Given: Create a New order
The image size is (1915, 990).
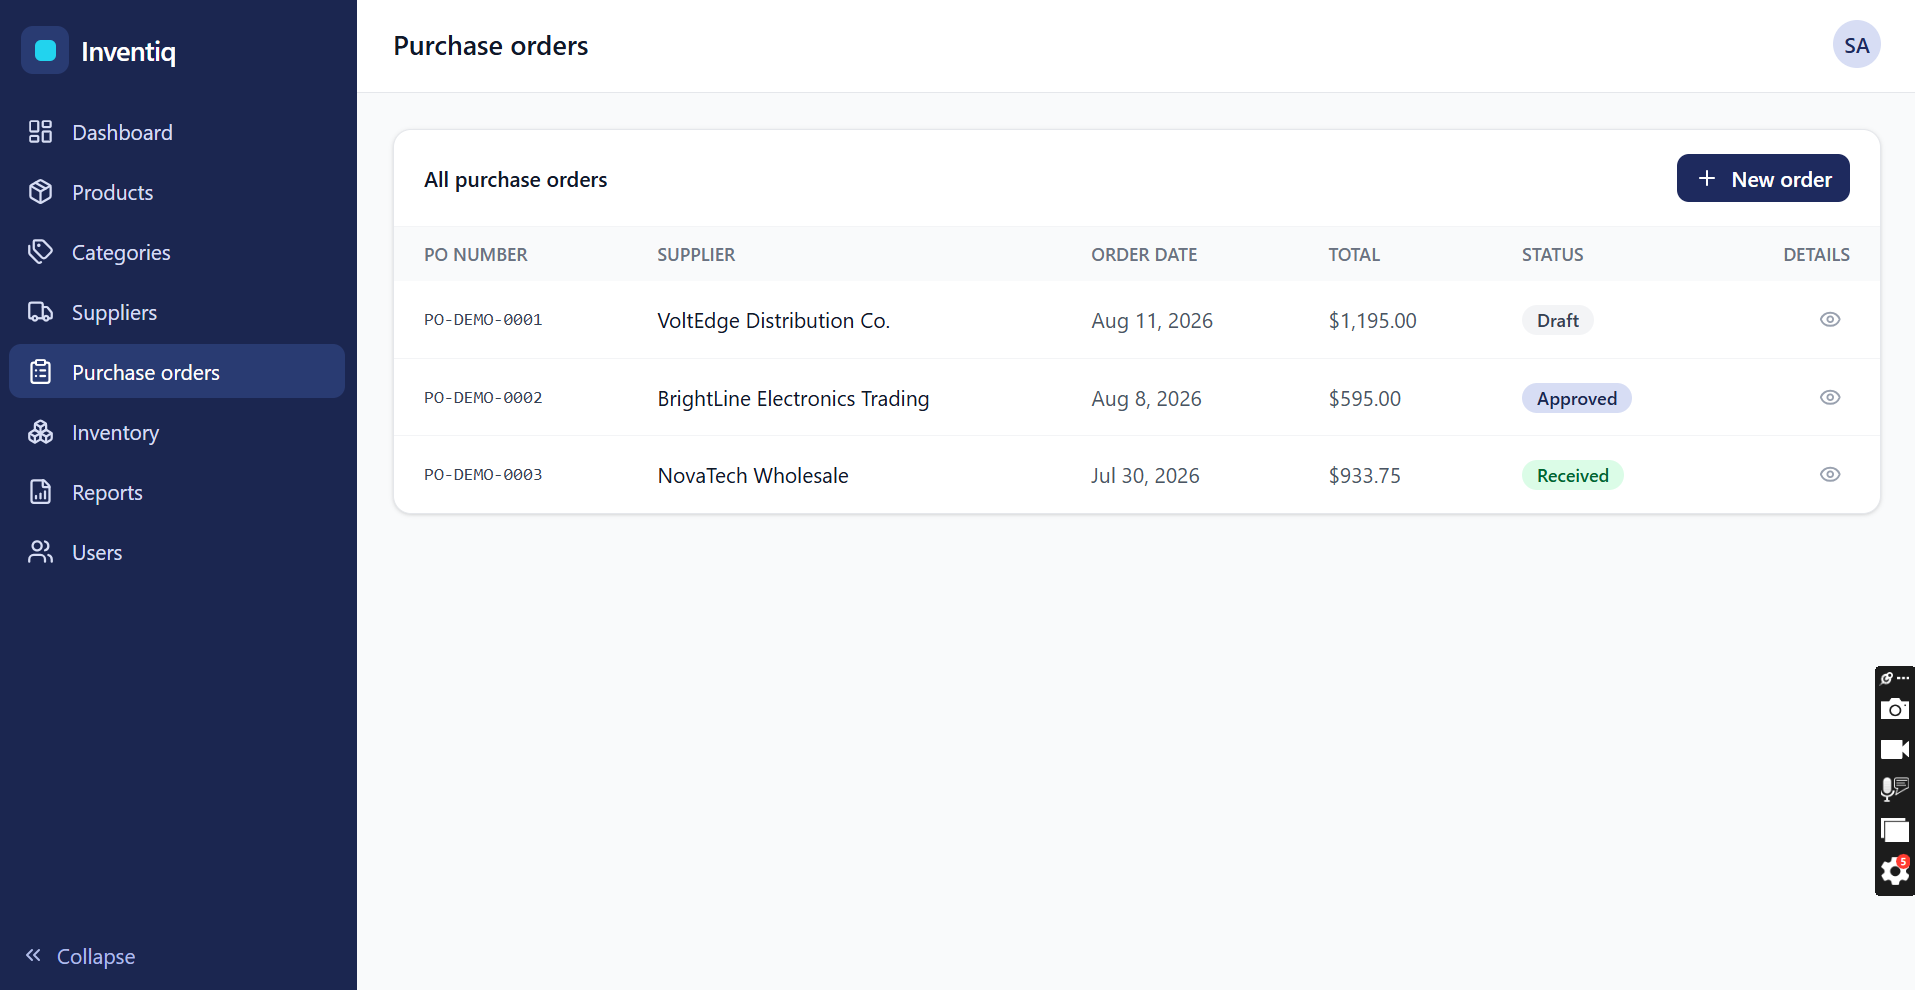Looking at the screenshot, I should (1763, 178).
